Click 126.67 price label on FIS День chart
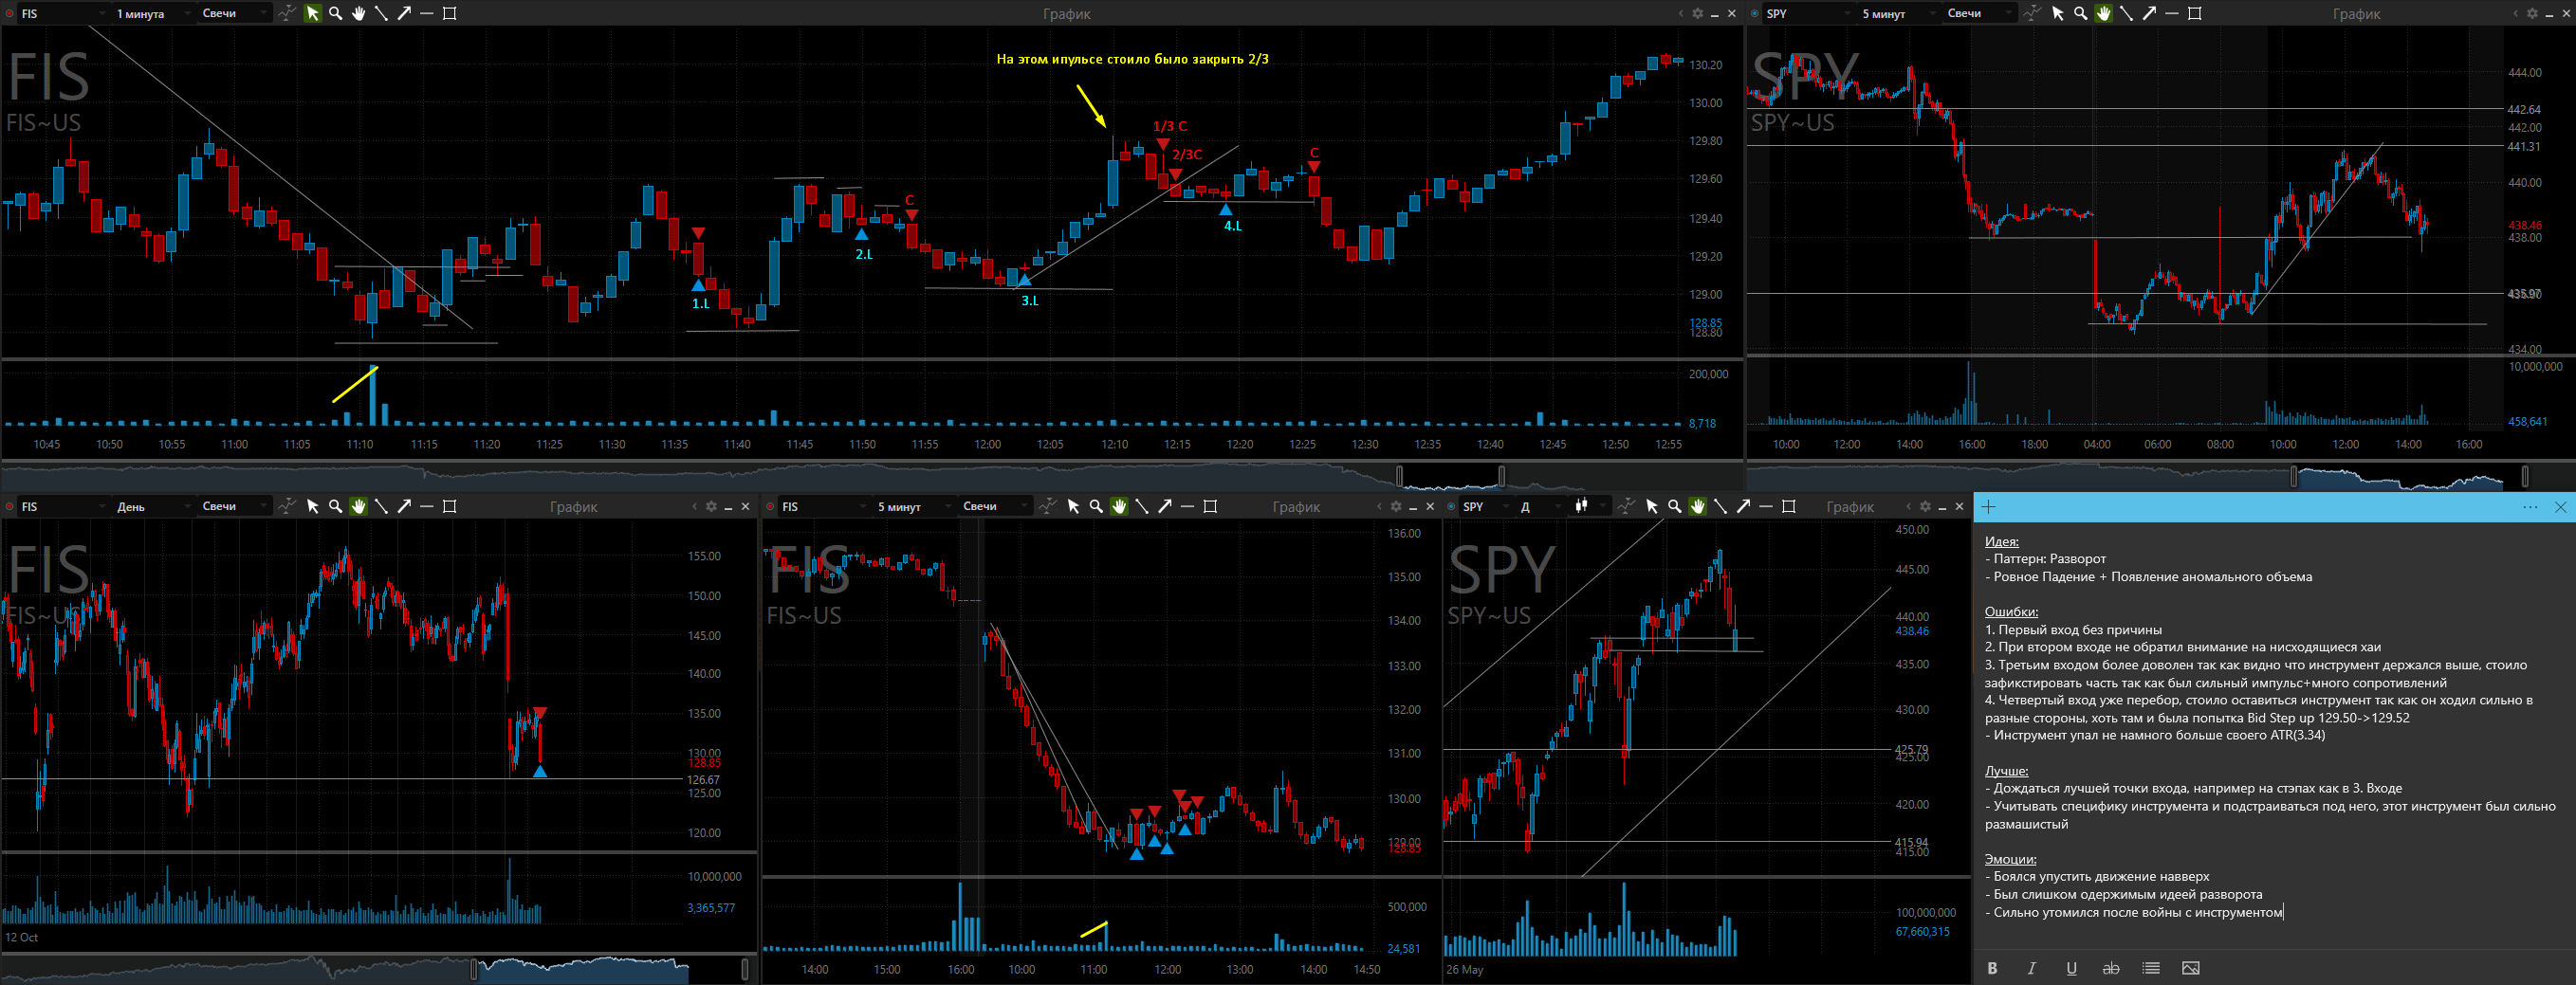The image size is (2576, 985). 703,779
